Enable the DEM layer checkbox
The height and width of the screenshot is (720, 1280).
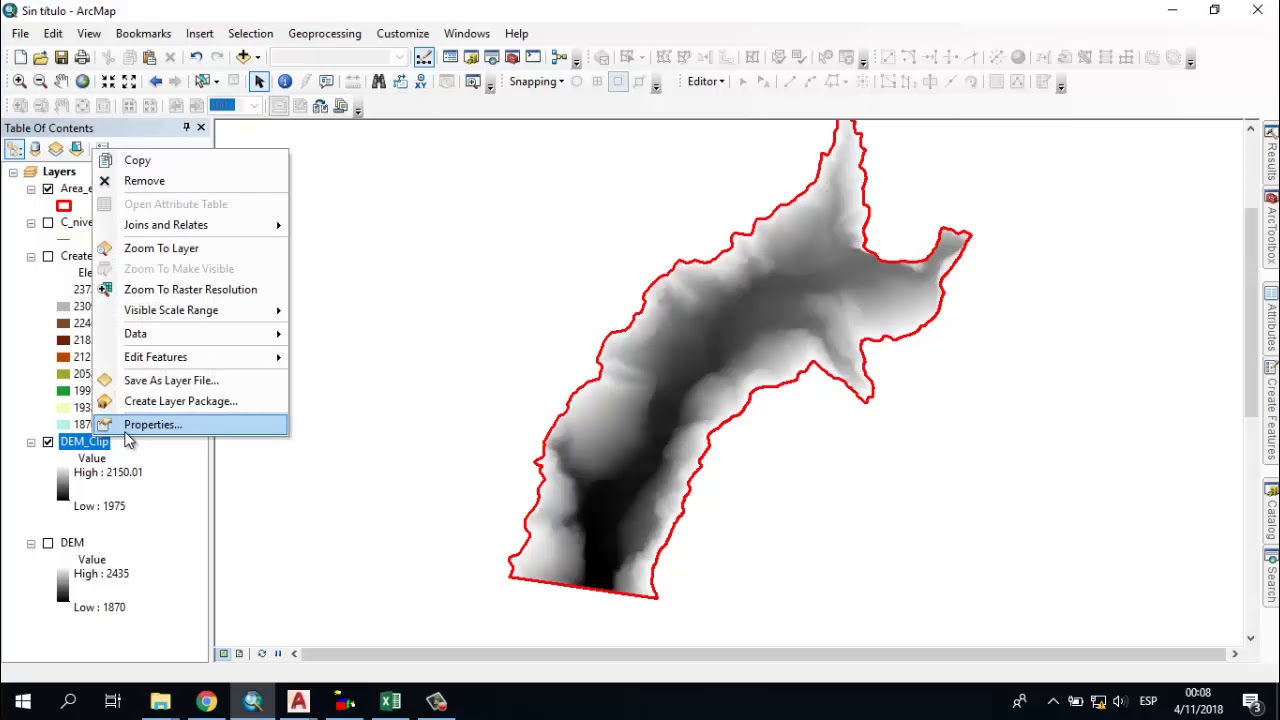pos(48,543)
